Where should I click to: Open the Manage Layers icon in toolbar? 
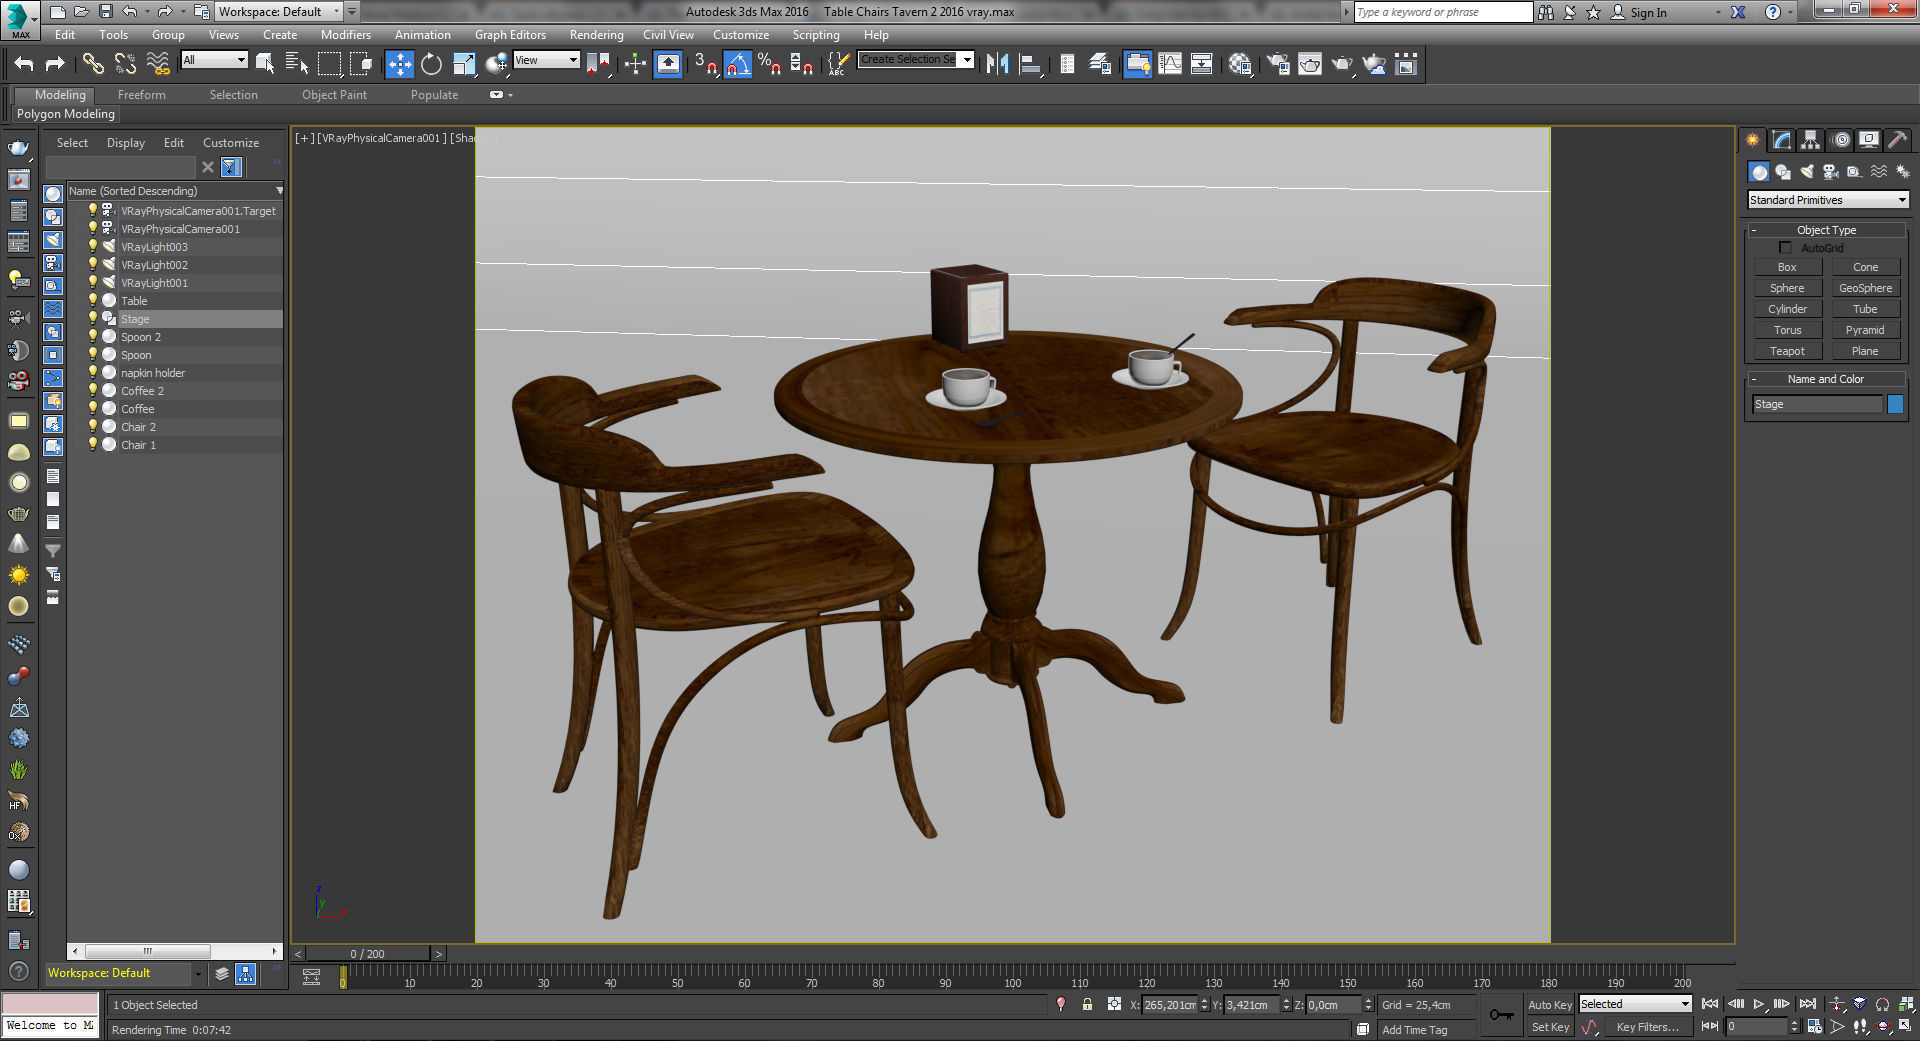click(1100, 64)
